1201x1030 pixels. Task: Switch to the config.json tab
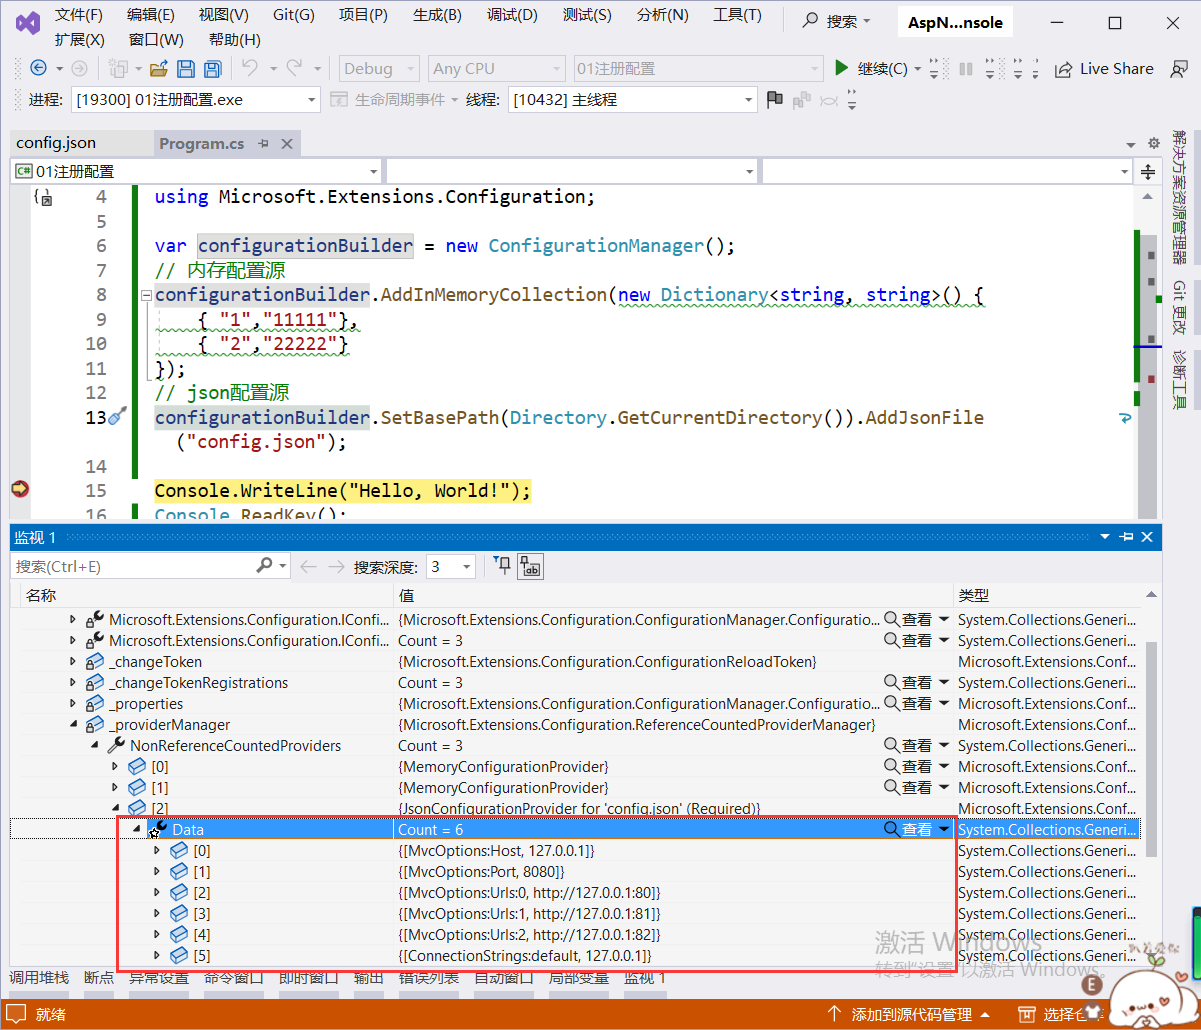click(56, 143)
